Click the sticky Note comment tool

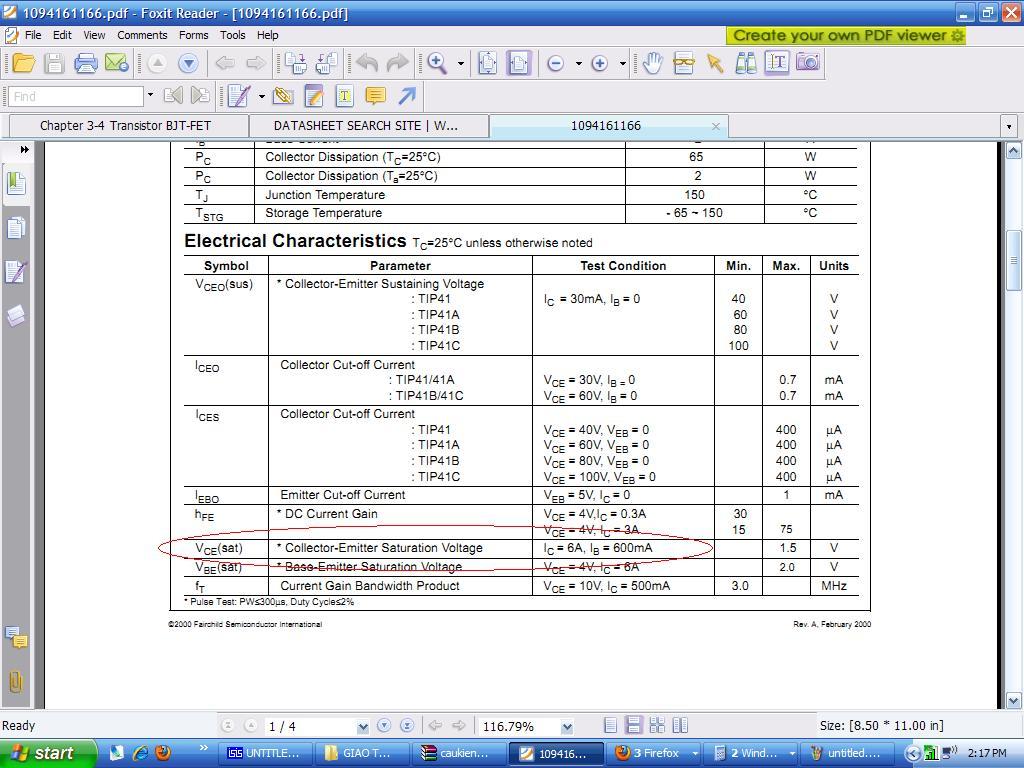point(375,96)
